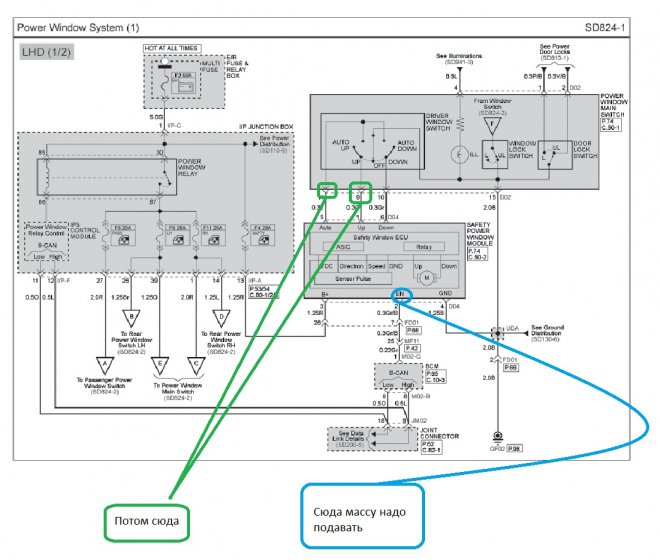
Task: Click the Relay box in Safety Window ECU
Action: [x=424, y=247]
